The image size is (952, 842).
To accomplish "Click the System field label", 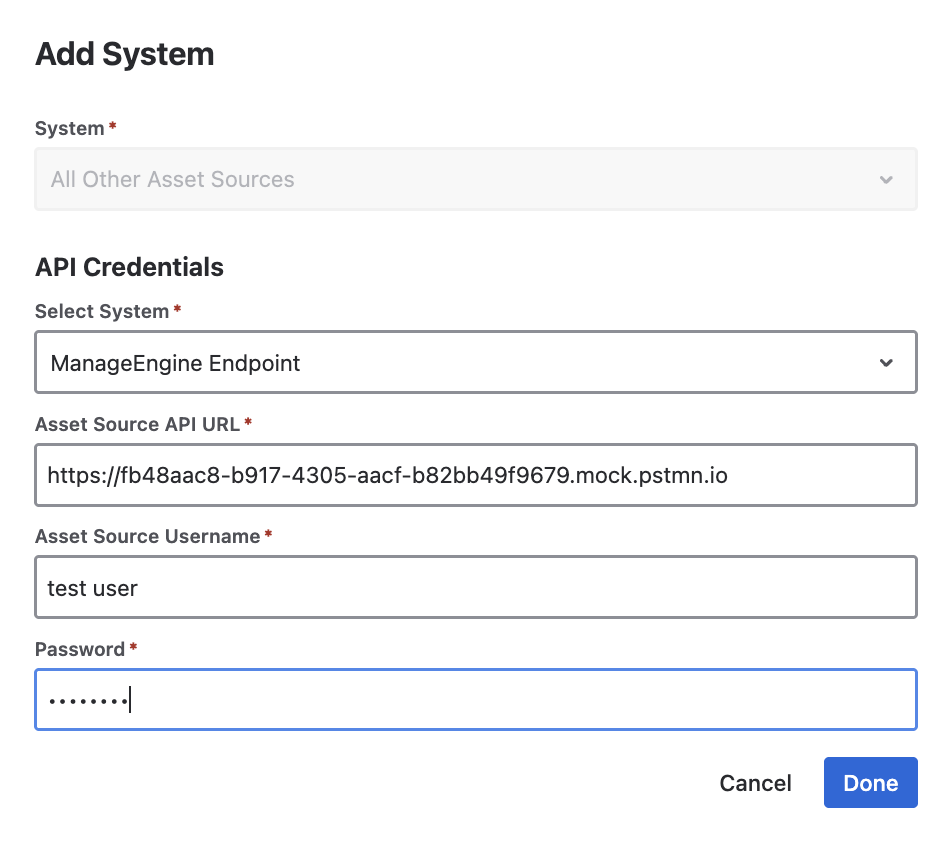I will tap(69, 129).
